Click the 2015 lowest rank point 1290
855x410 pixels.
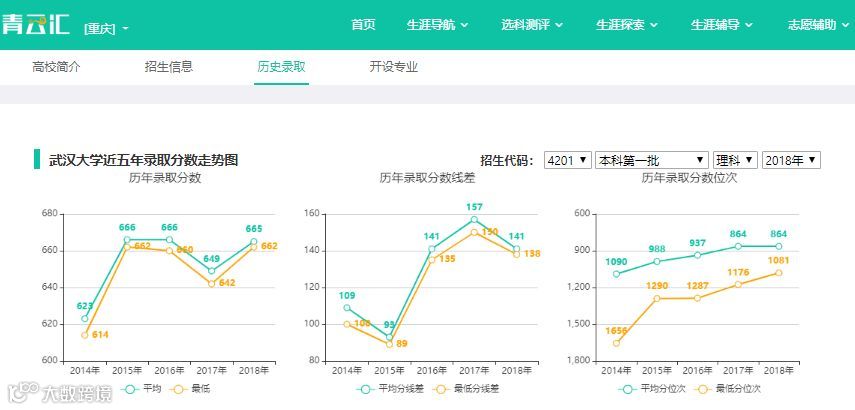[x=657, y=298]
